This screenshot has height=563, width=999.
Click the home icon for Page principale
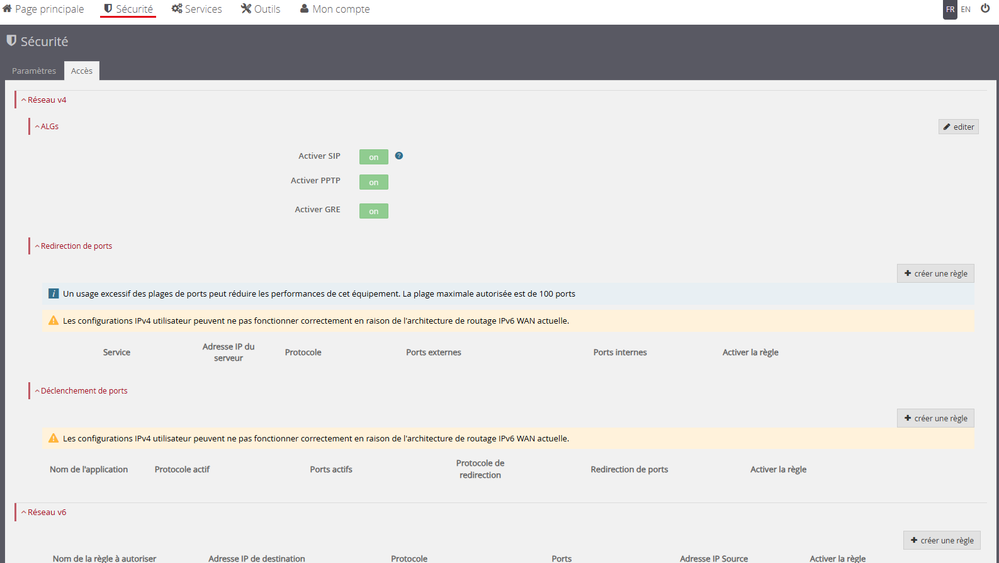(x=7, y=9)
